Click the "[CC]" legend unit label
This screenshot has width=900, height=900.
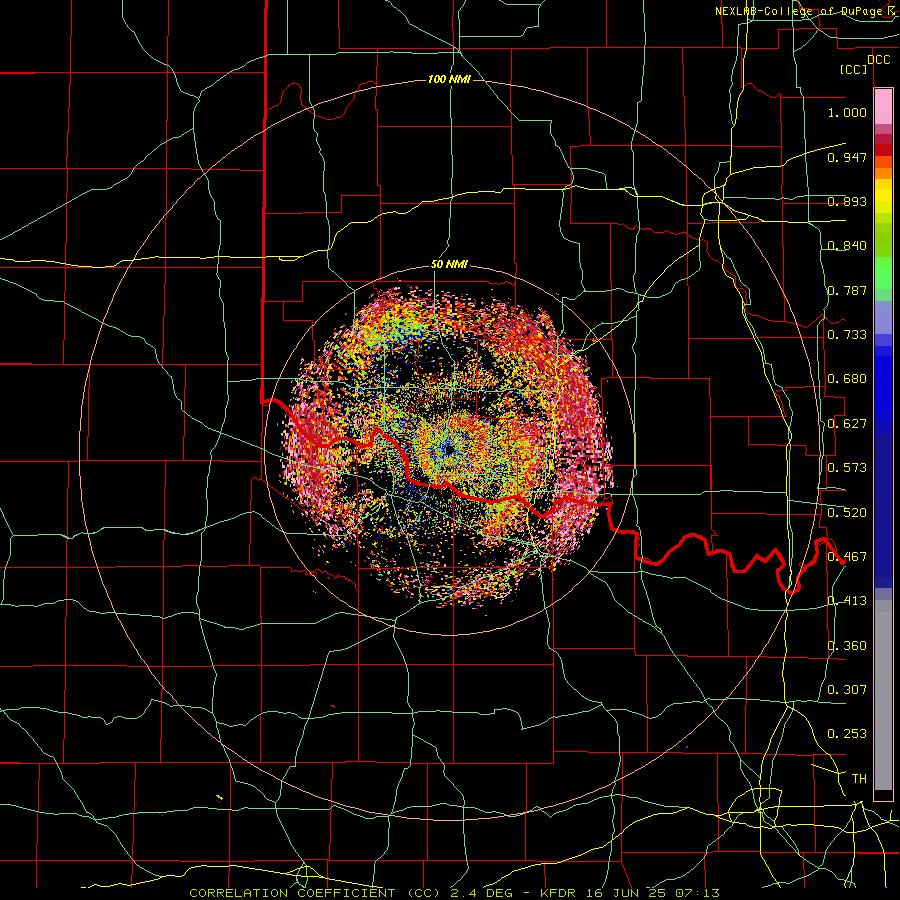(x=853, y=69)
